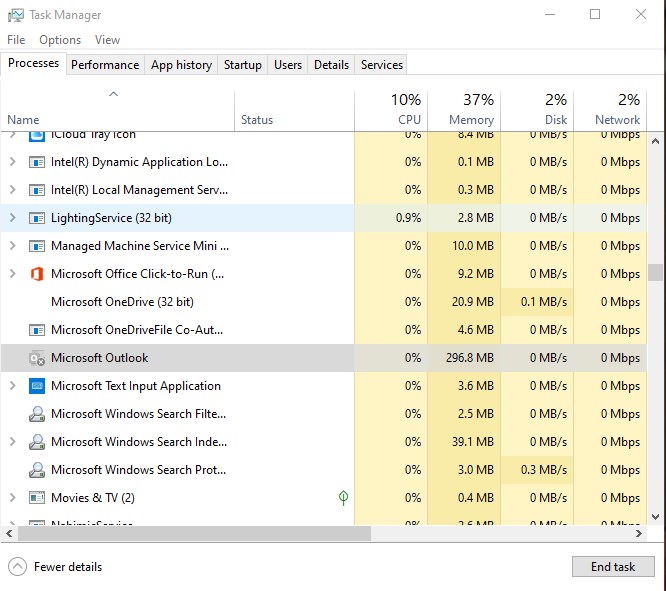Sort by the Status column header
The image size is (666, 591).
[294, 110]
